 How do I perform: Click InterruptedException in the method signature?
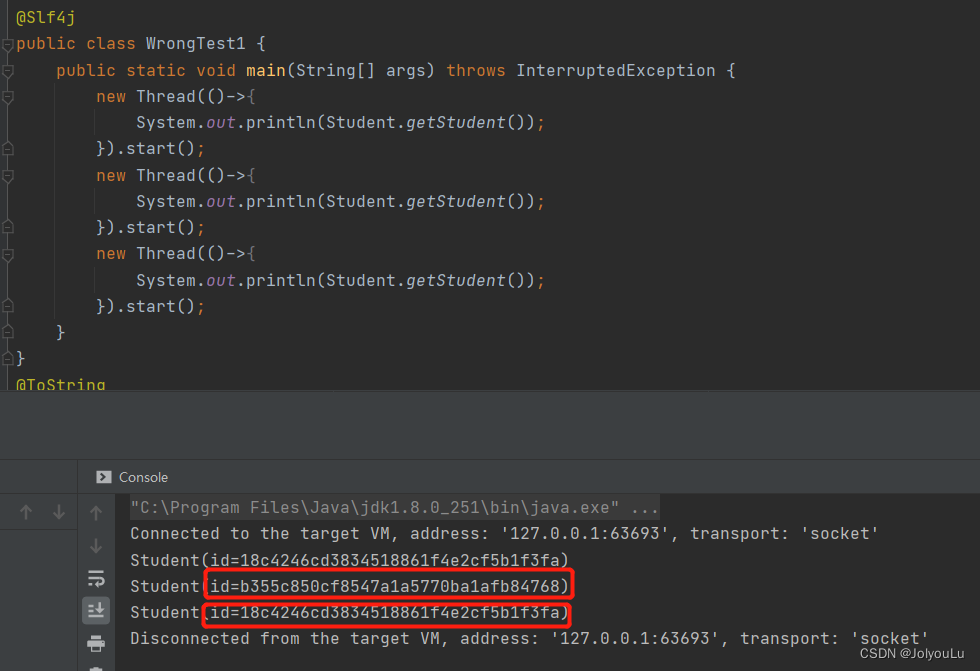click(x=616, y=71)
